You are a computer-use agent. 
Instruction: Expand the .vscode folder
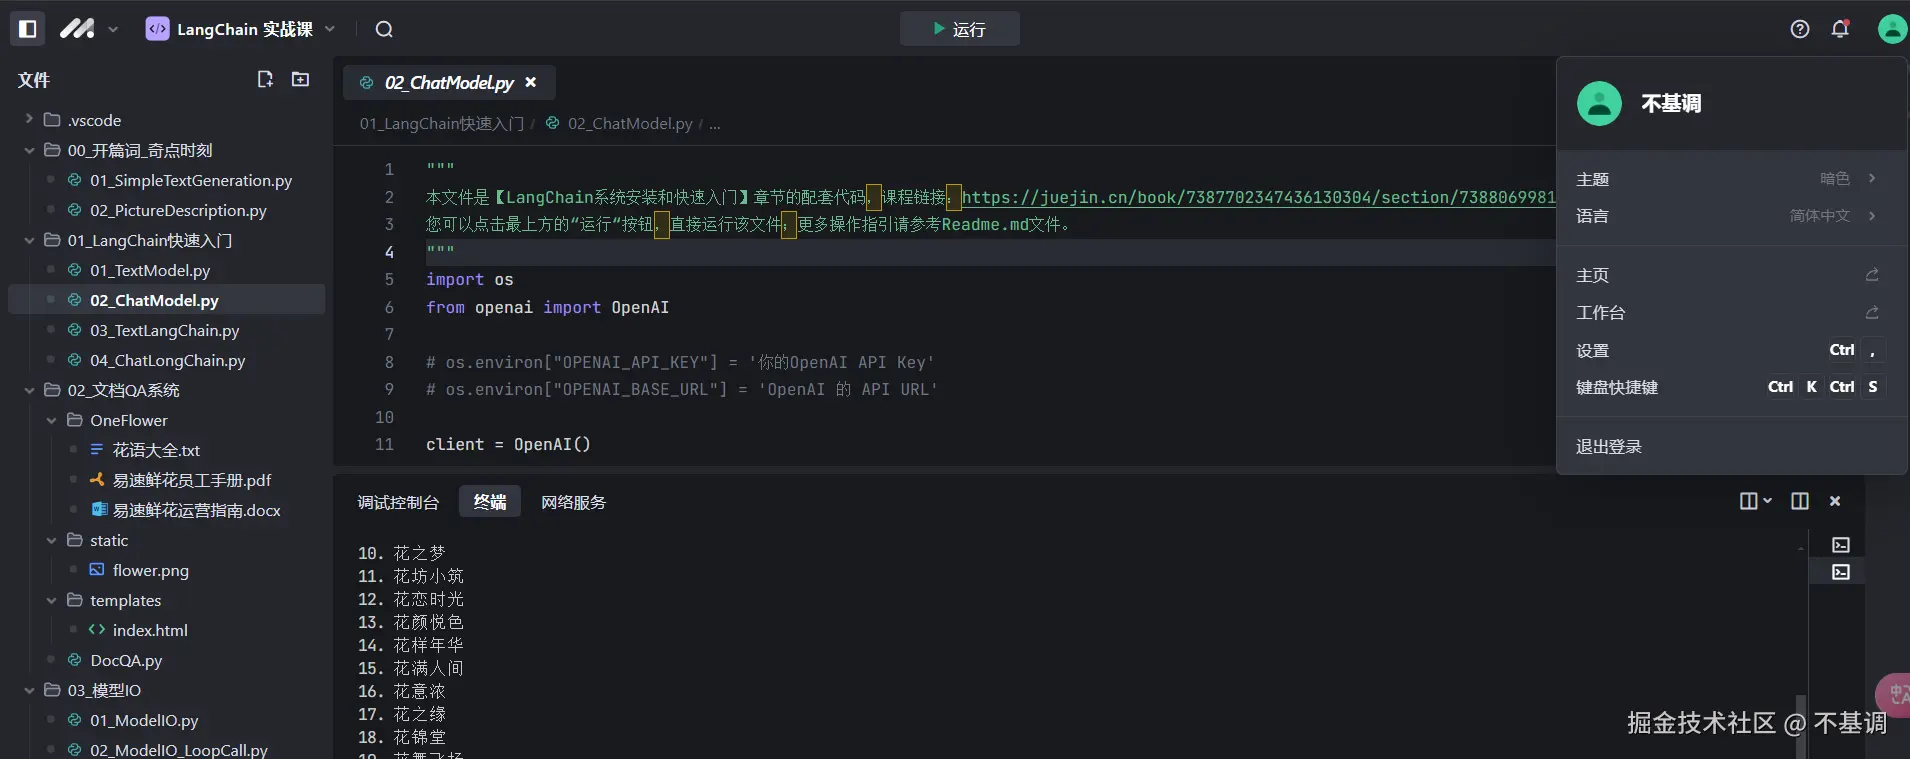(x=29, y=119)
